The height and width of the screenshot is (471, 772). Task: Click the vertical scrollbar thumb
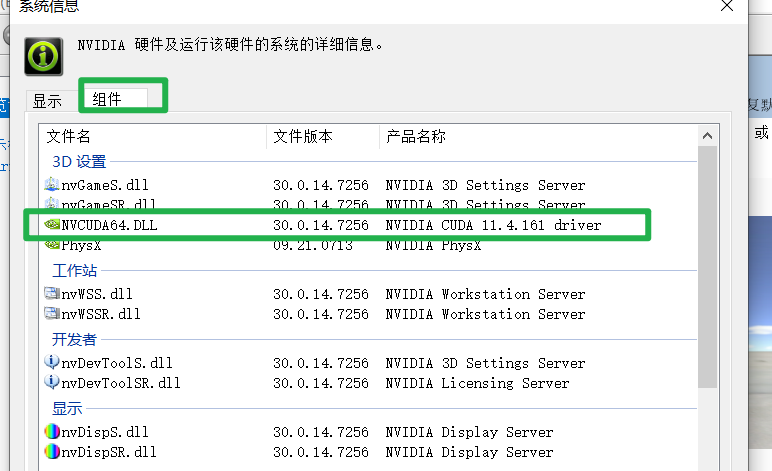coord(708,267)
